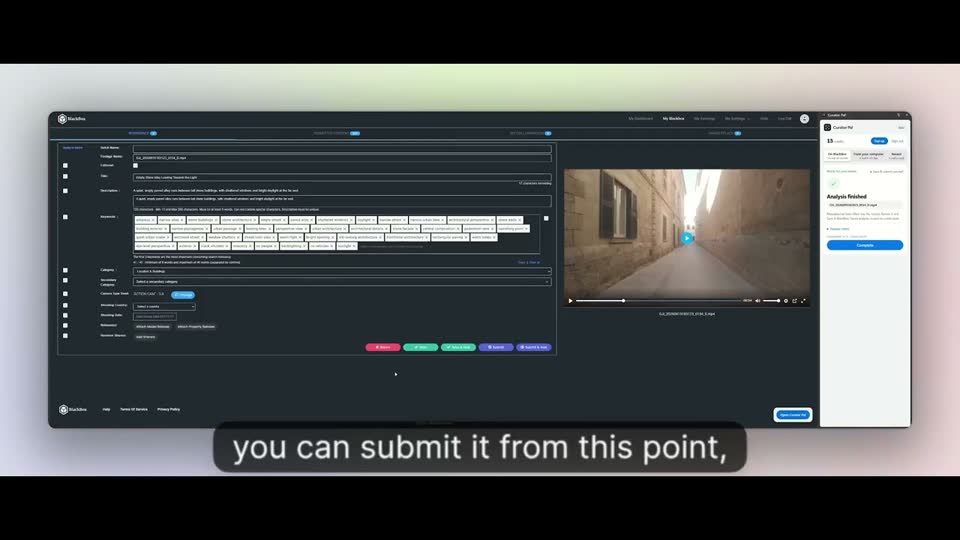Click the Top up button in Curator Pal

[879, 141]
